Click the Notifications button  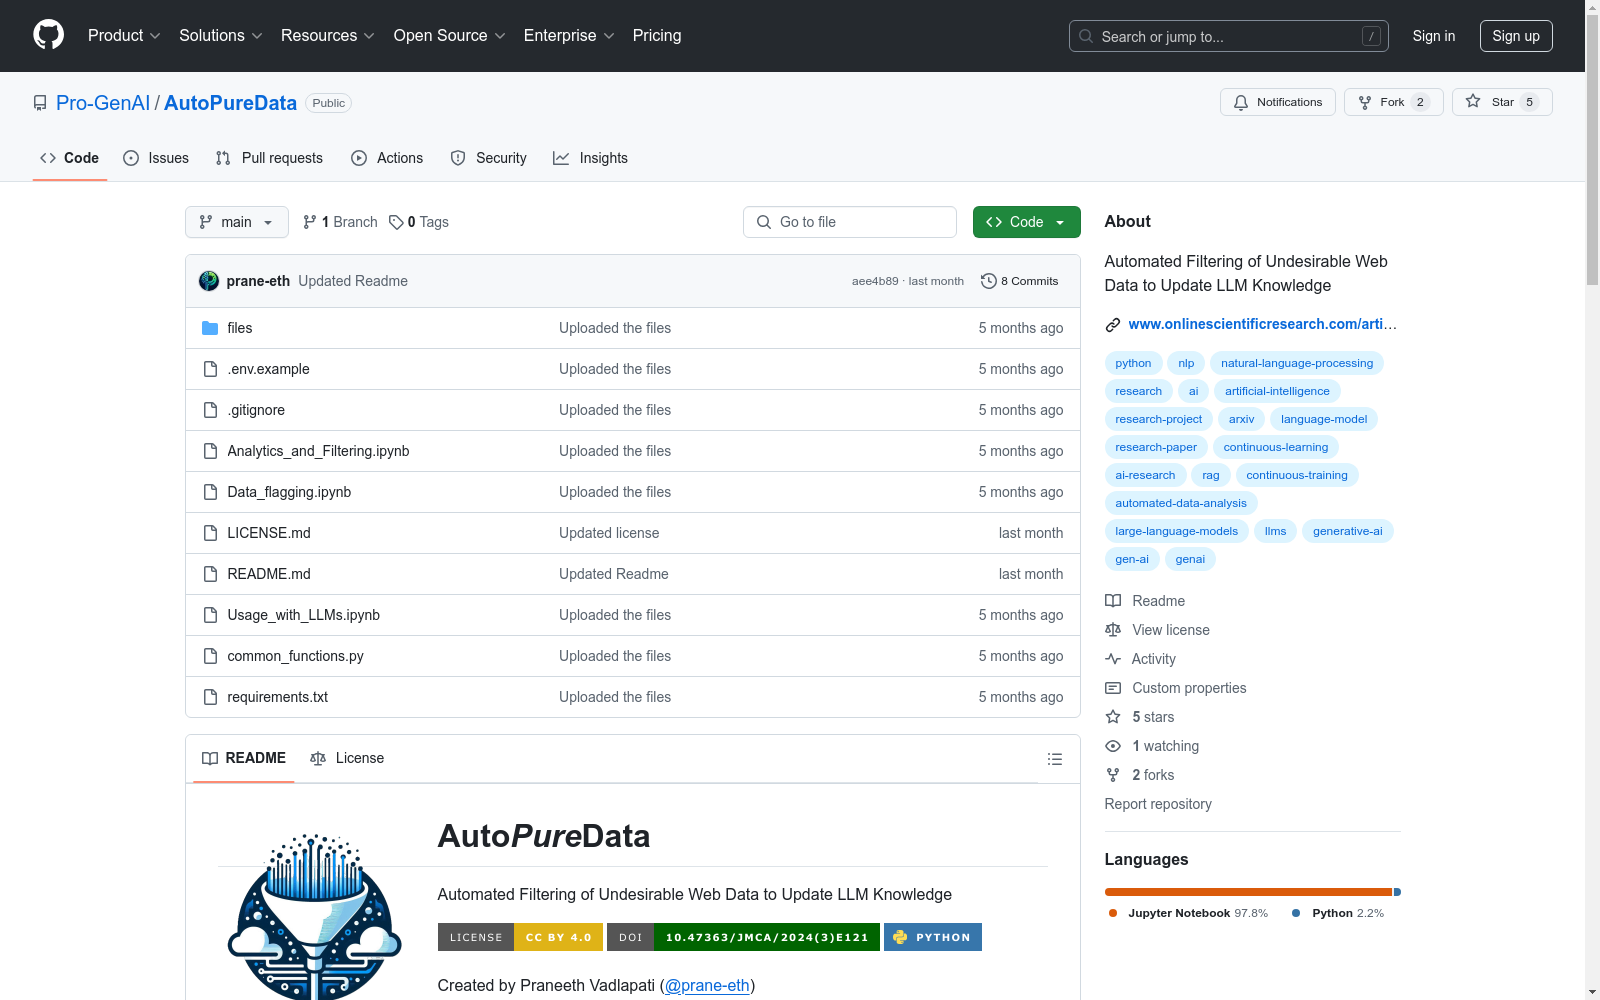click(x=1278, y=102)
